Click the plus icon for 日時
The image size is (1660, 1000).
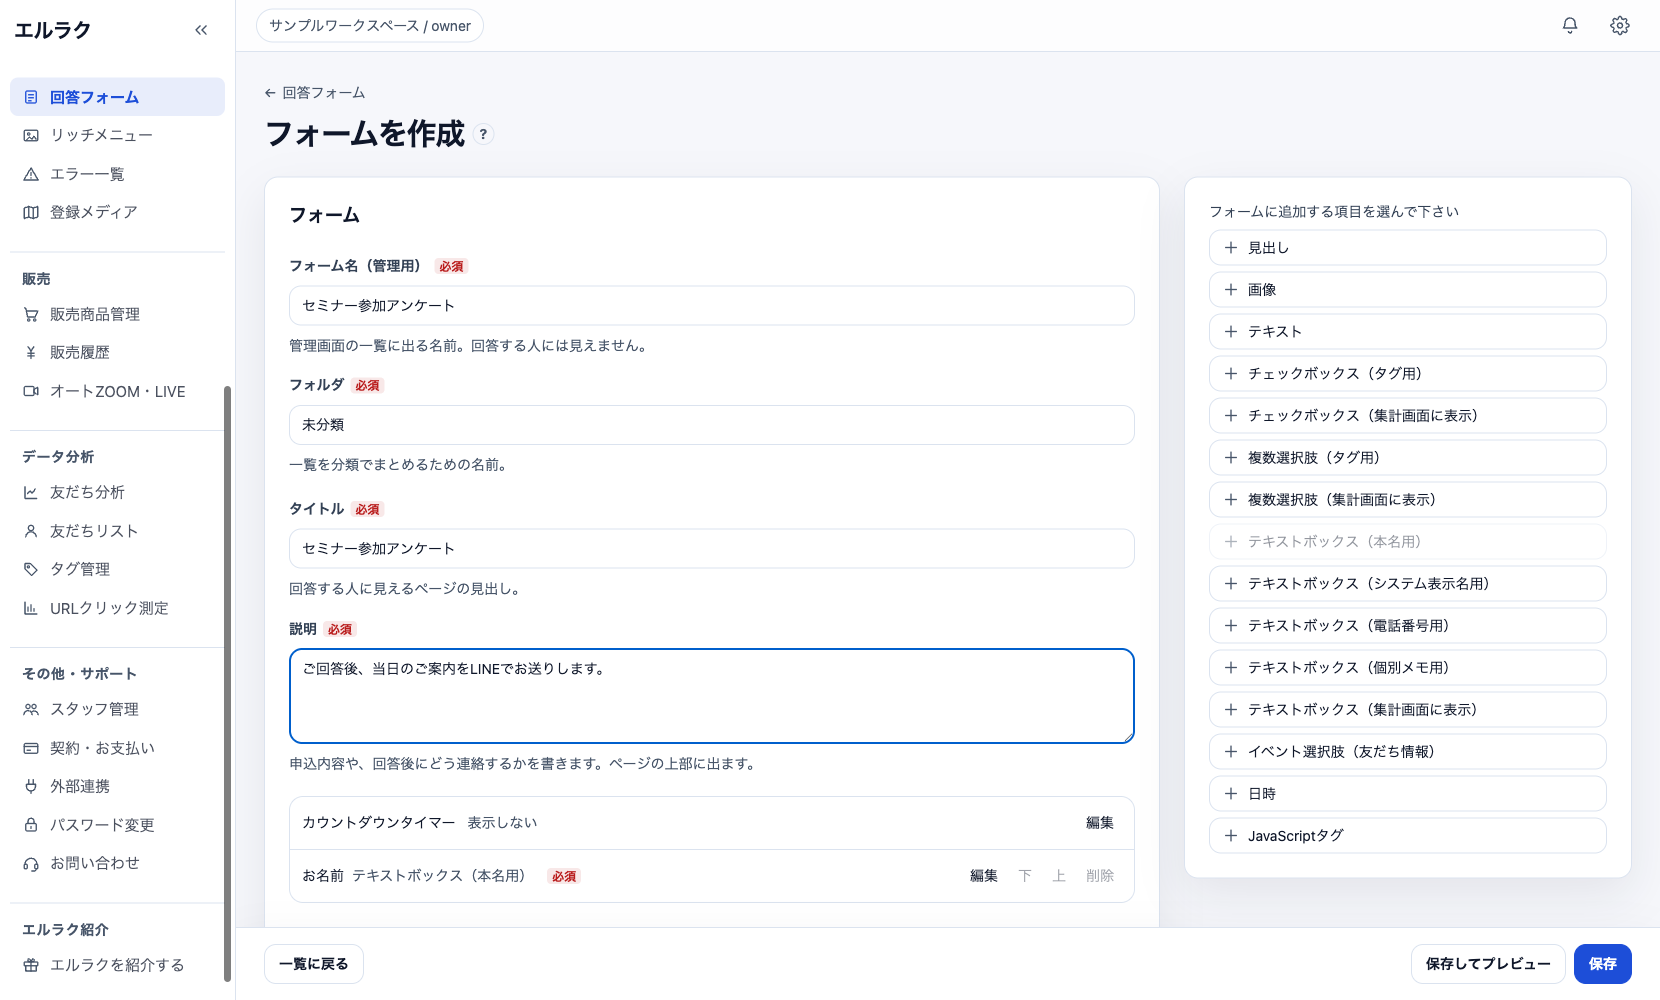(x=1231, y=793)
